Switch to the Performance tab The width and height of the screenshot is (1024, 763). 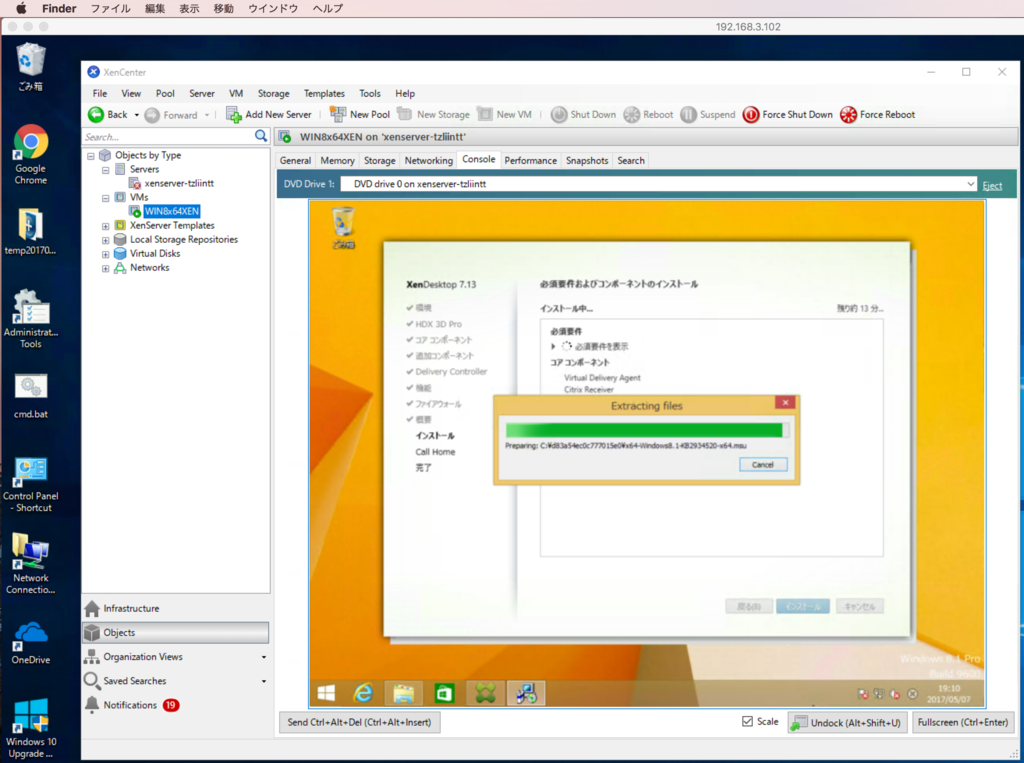click(x=530, y=160)
